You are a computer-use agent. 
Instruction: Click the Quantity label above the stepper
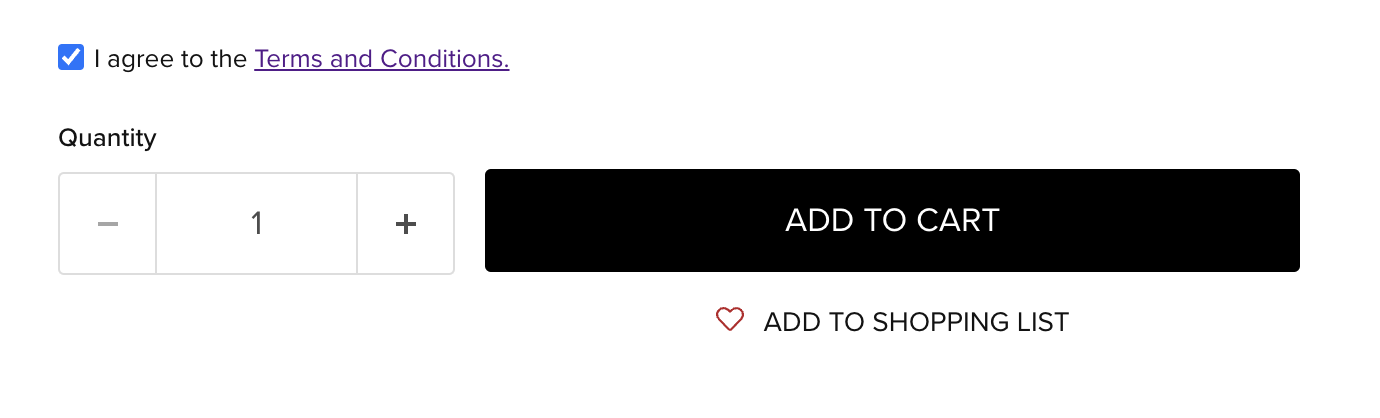[x=107, y=138]
